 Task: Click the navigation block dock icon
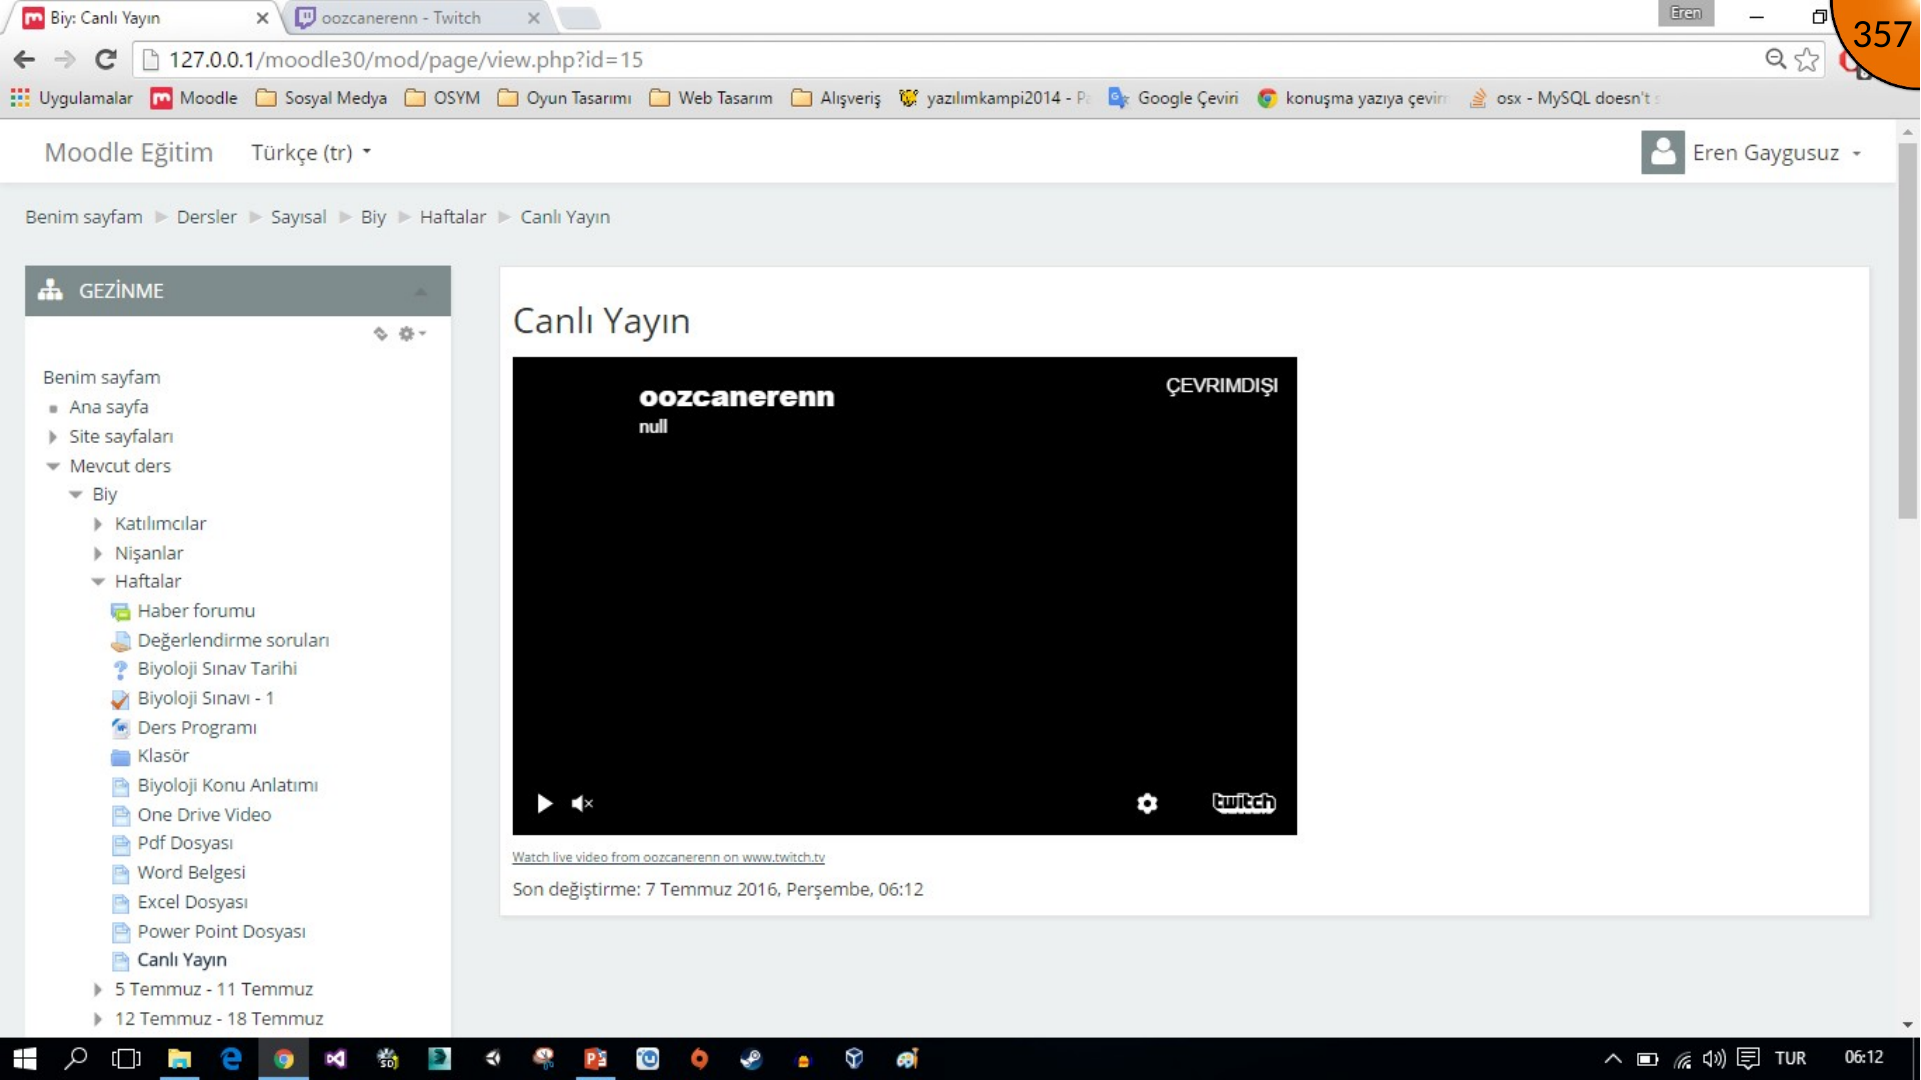point(380,333)
